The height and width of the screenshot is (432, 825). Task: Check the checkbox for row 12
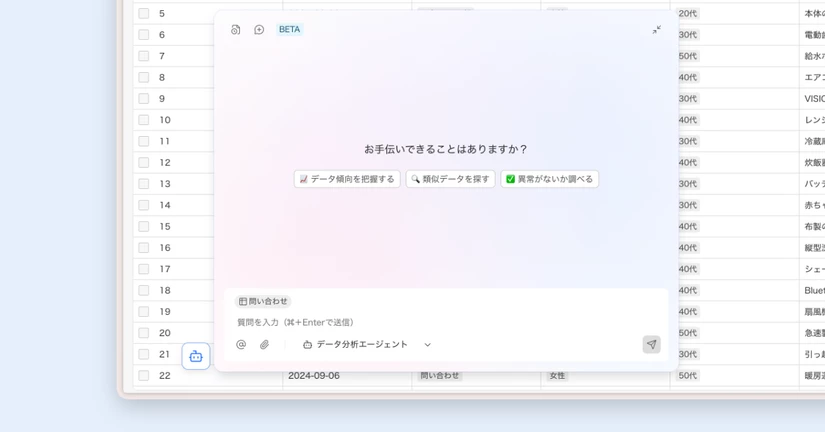click(x=144, y=163)
